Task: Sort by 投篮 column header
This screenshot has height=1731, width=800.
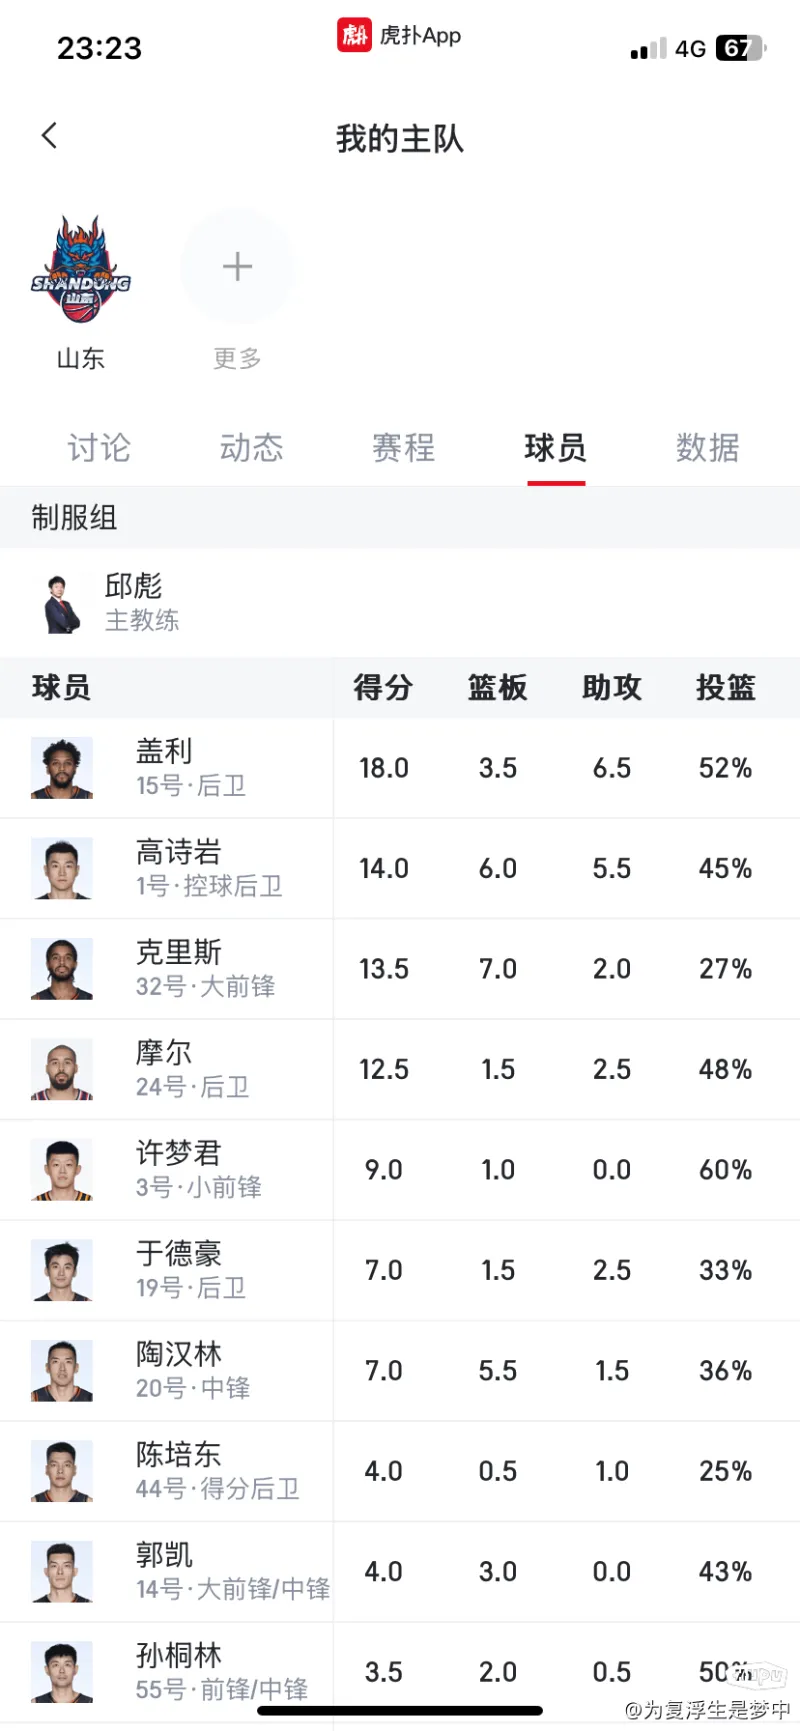Action: pyautogui.click(x=726, y=688)
